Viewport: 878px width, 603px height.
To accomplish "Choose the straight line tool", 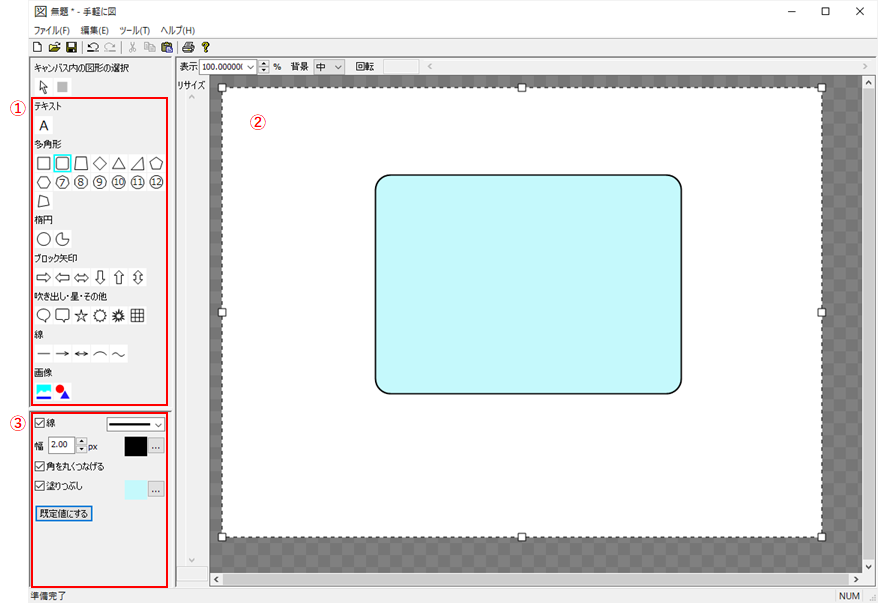I will (44, 353).
